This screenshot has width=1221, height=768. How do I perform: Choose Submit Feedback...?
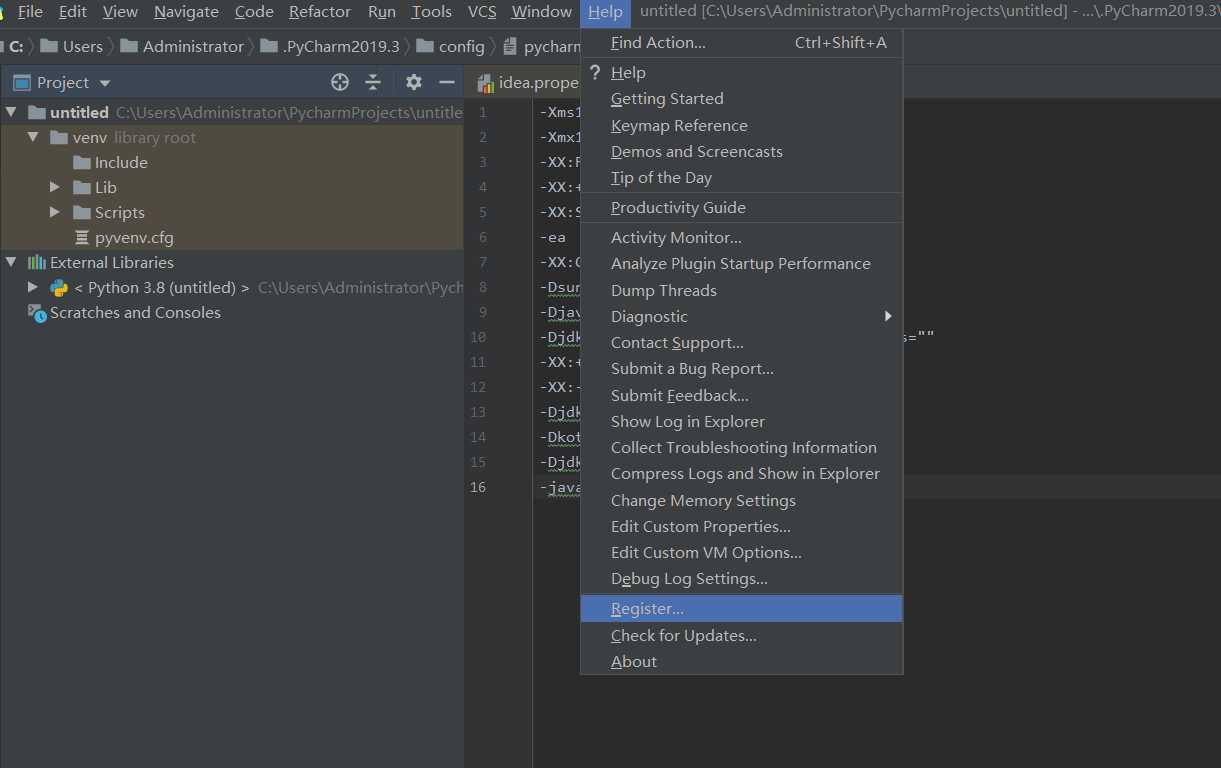click(x=741, y=395)
